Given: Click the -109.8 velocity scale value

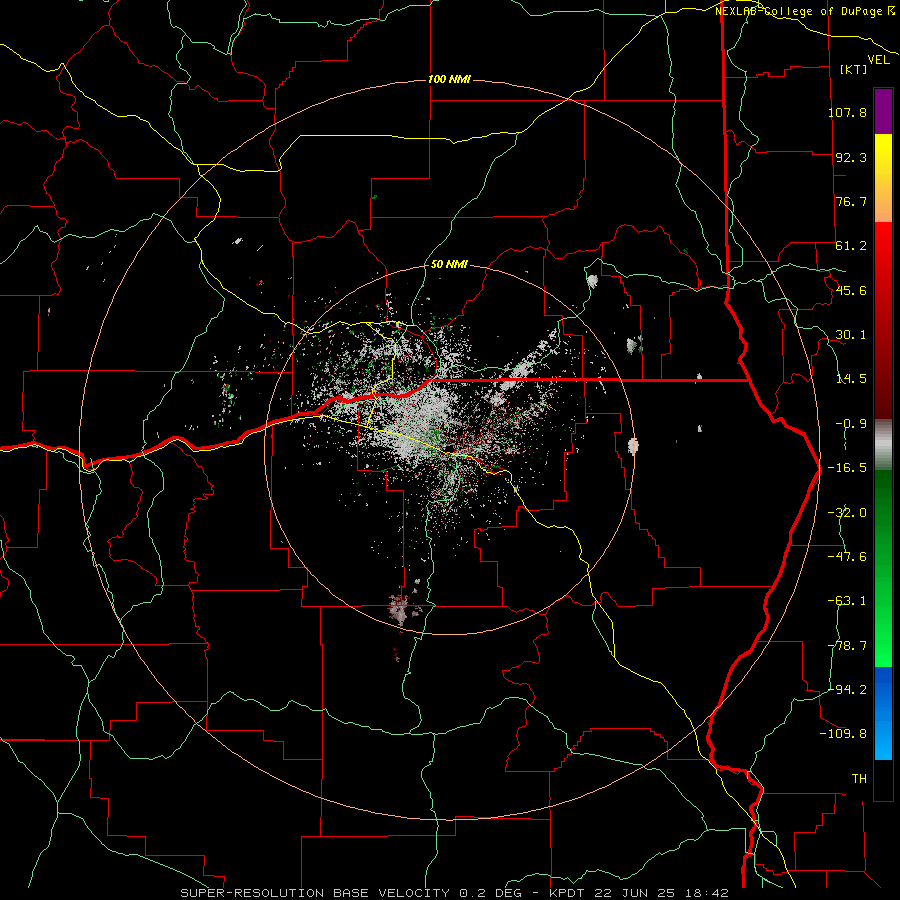Looking at the screenshot, I should coord(843,734).
